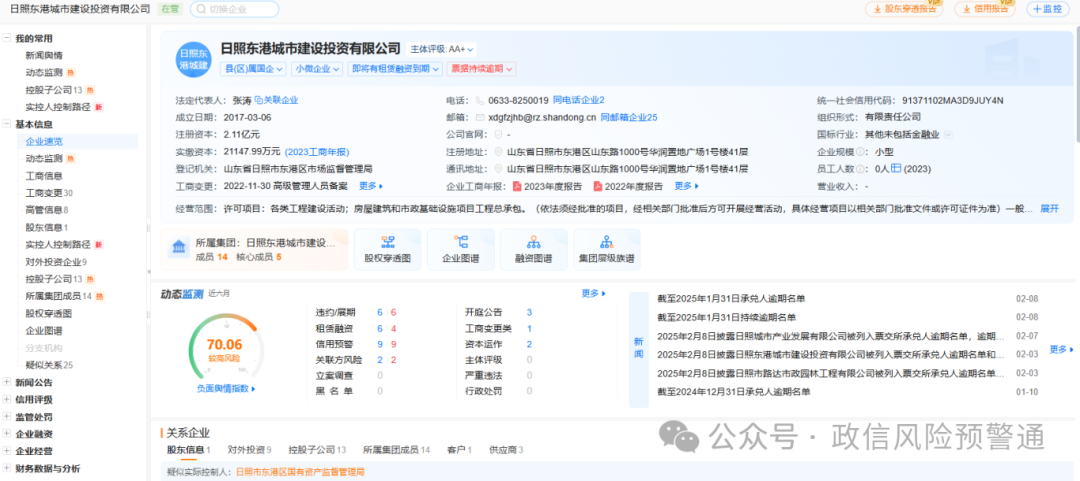1080x481 pixels.
Task: Switch to the 控股子公司 tab
Action: click(318, 450)
